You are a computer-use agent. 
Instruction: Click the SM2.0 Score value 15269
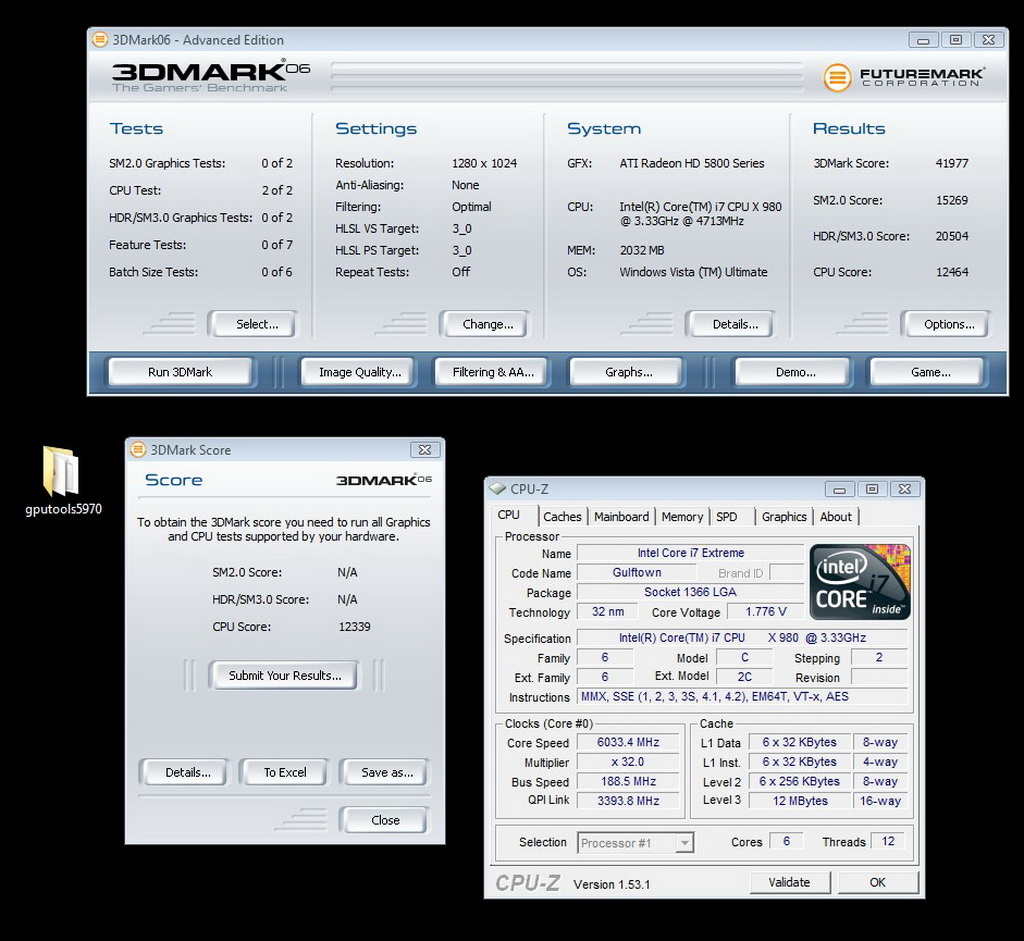pos(952,200)
